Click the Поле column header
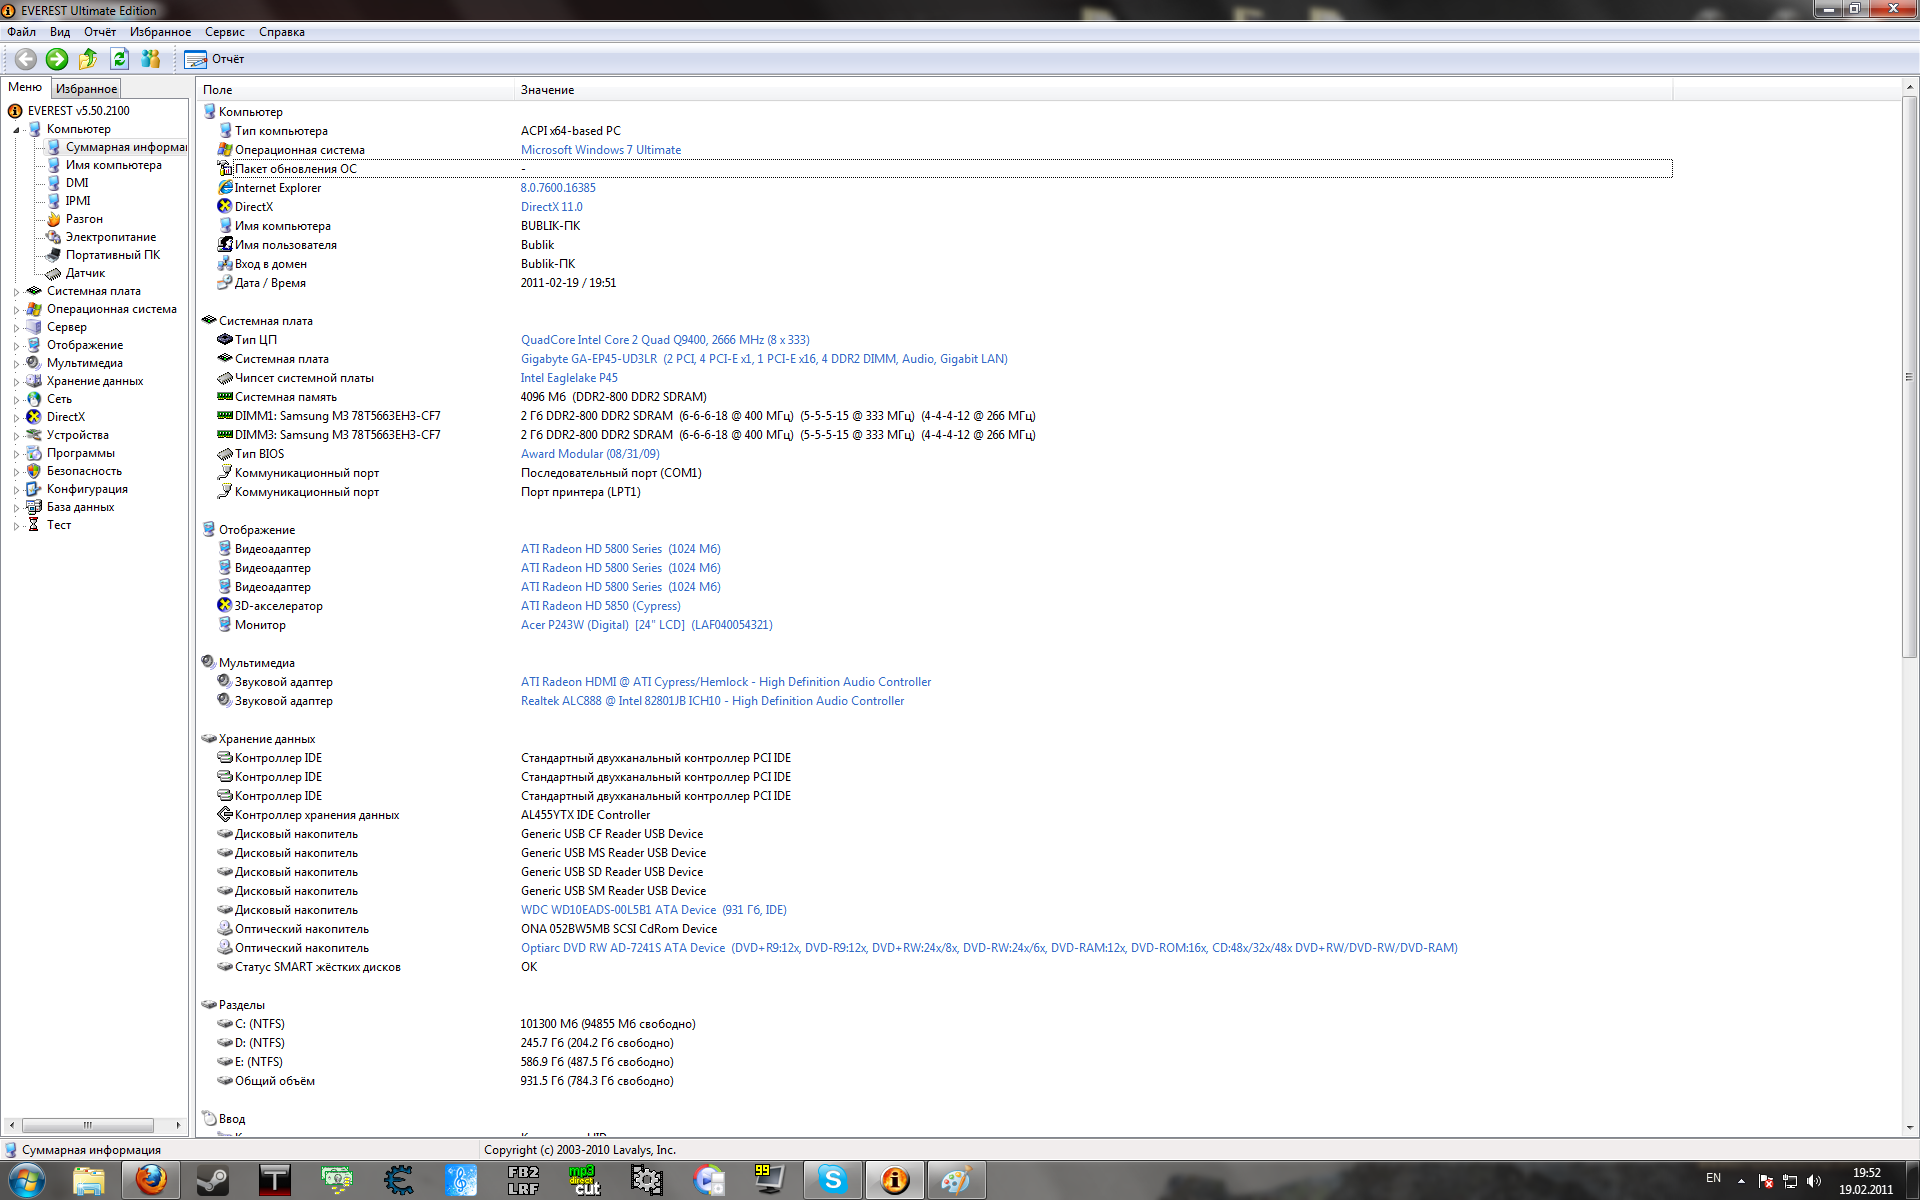Screen dimensions: 1920x1200 click(x=355, y=90)
